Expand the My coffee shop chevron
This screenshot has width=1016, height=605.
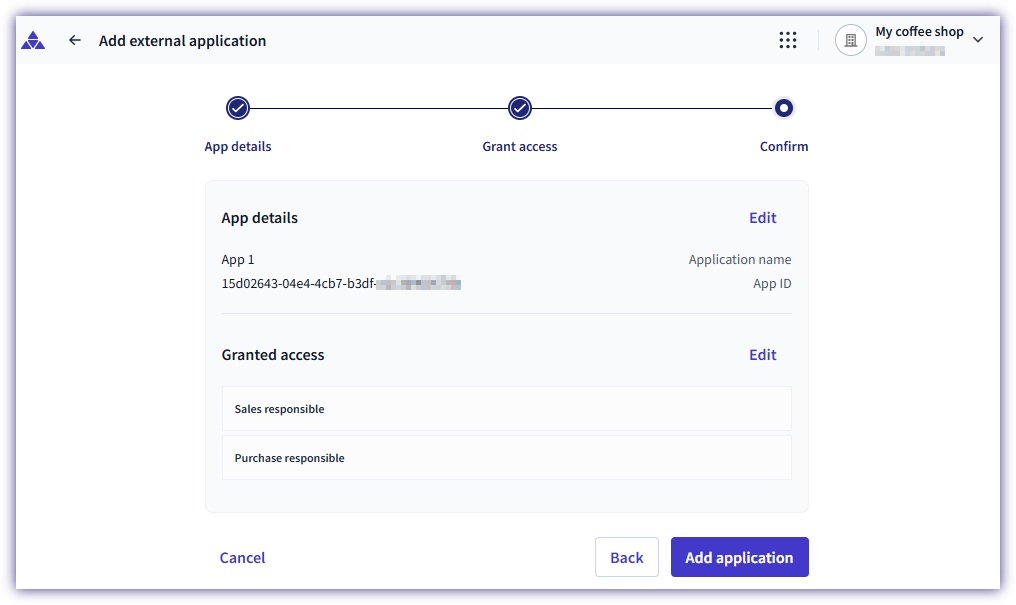tap(978, 40)
